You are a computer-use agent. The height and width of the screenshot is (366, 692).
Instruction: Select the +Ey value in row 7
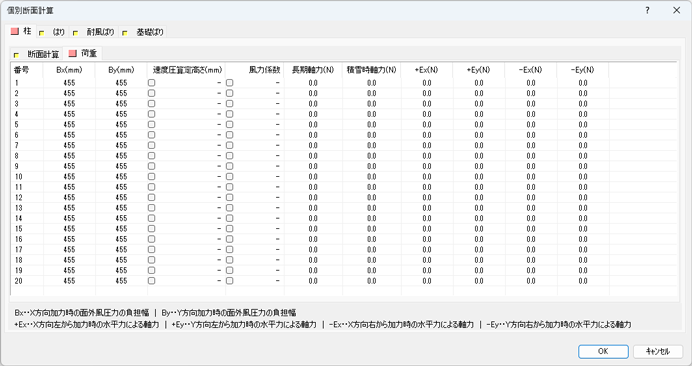(x=479, y=145)
